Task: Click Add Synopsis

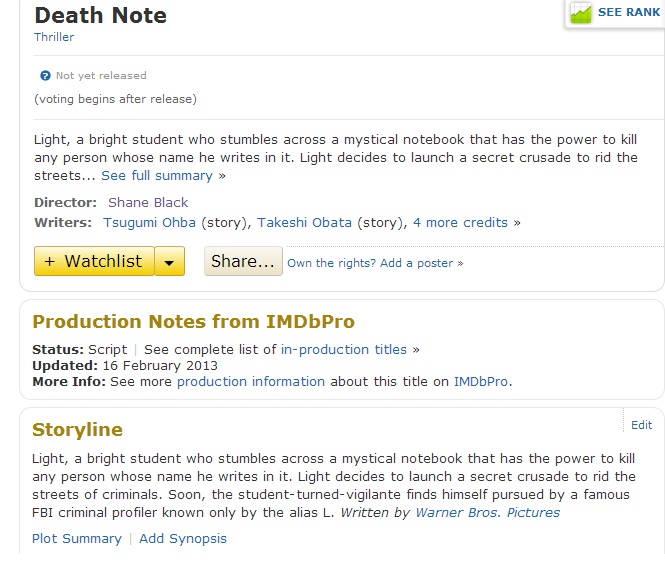Action: pyautogui.click(x=183, y=538)
